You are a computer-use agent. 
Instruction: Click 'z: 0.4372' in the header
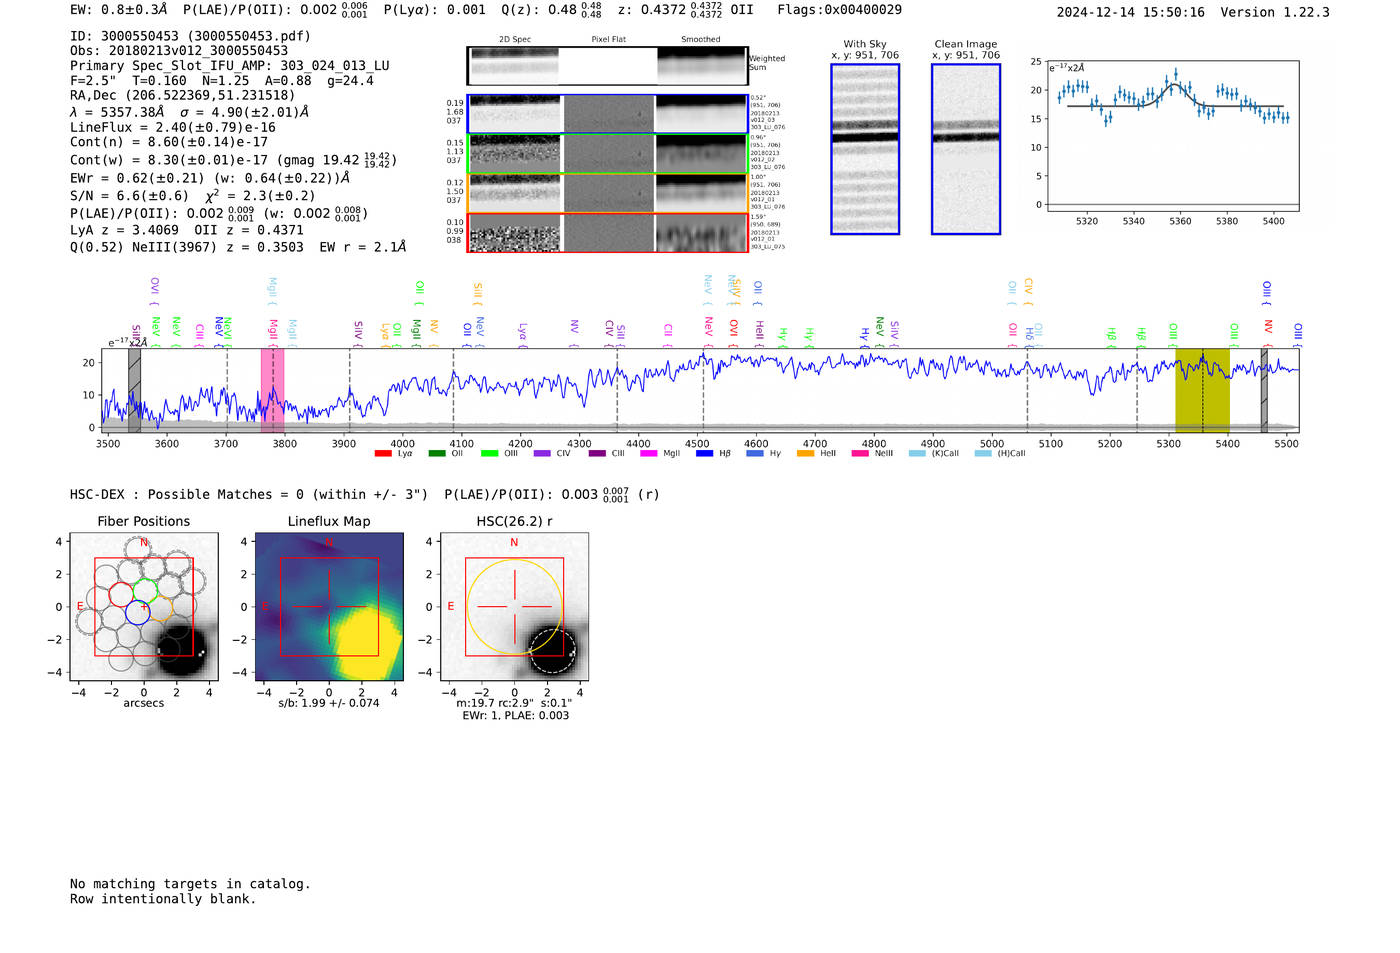pyautogui.click(x=670, y=10)
